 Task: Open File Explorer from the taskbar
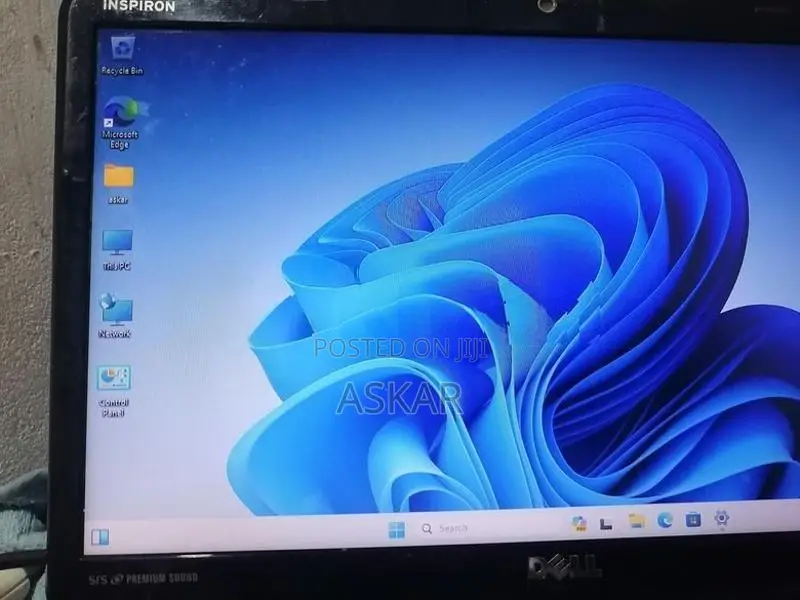(x=636, y=521)
